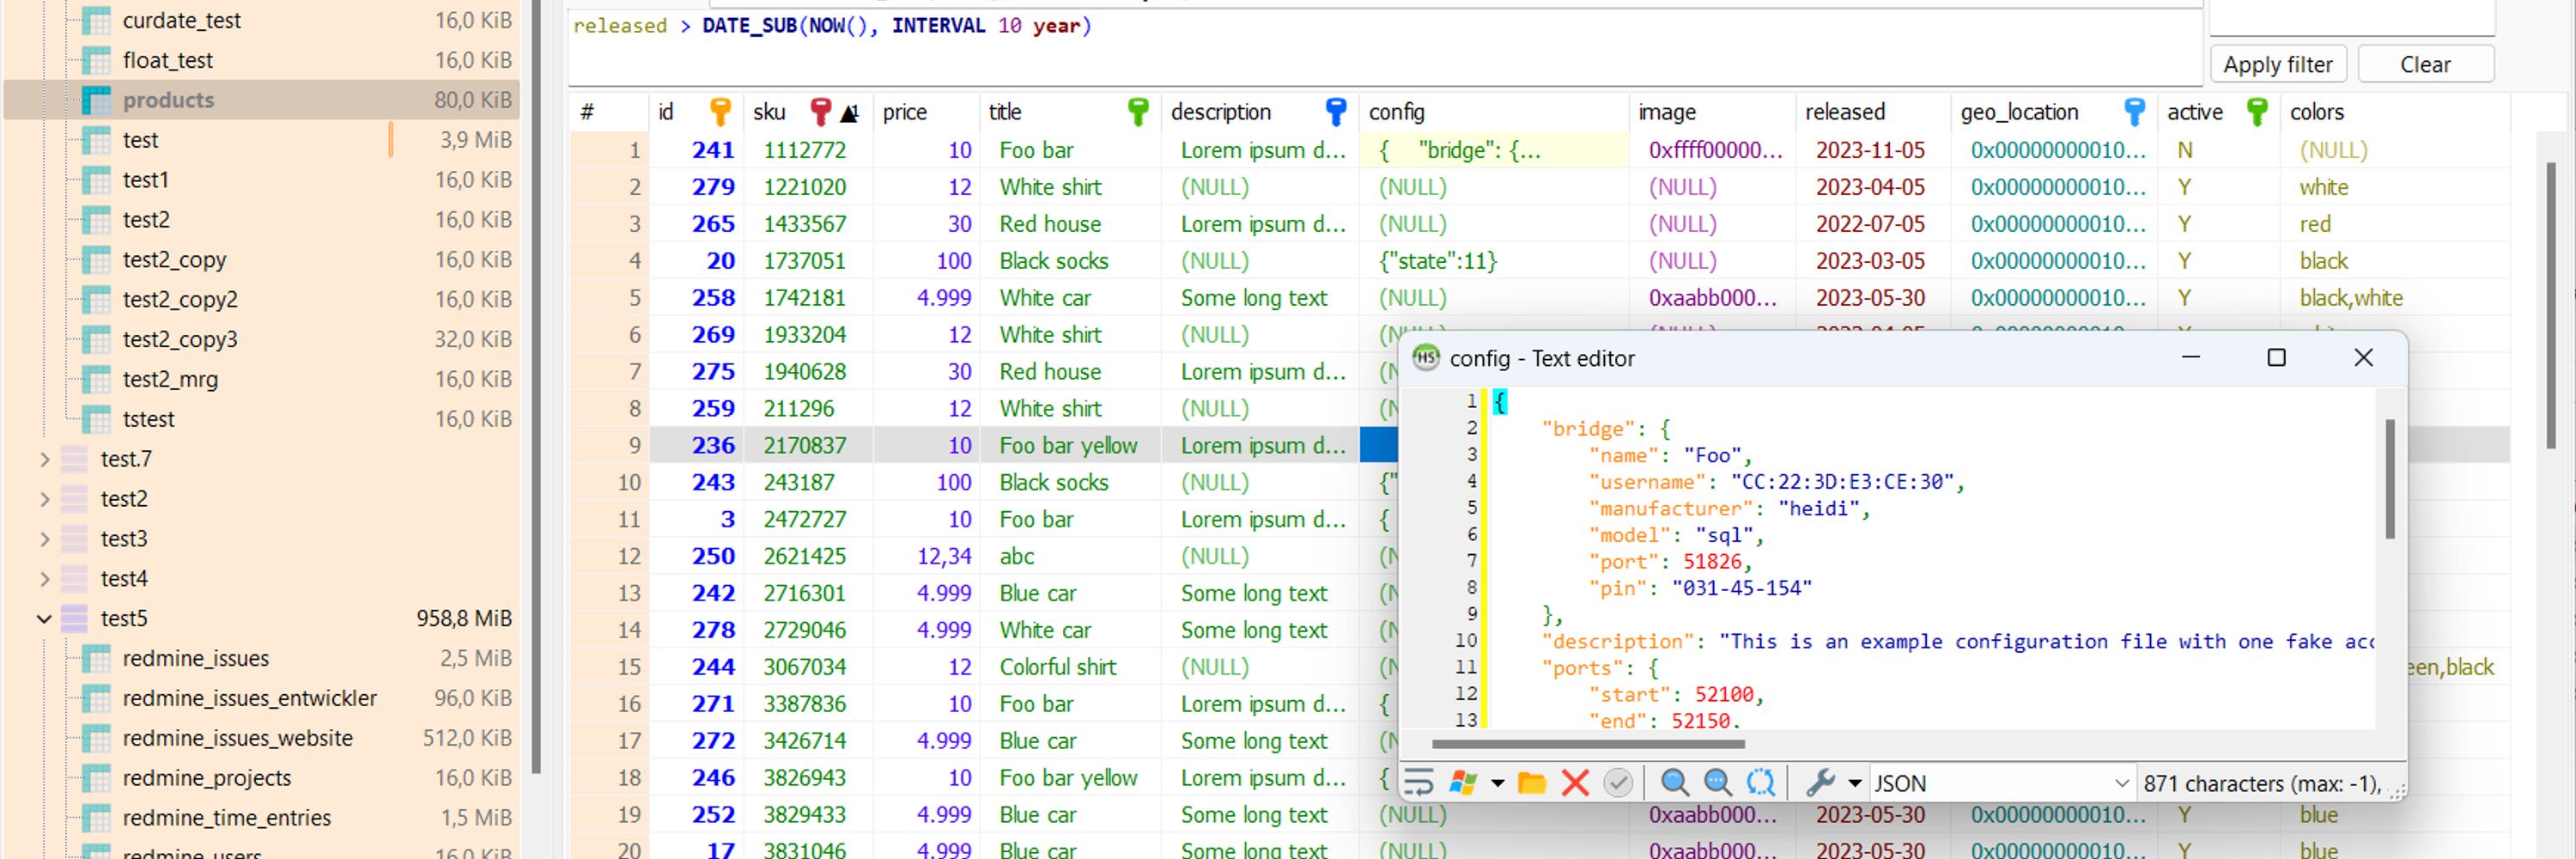Click the blue key icon on geo_location column
The width and height of the screenshot is (2576, 859).
point(2134,111)
